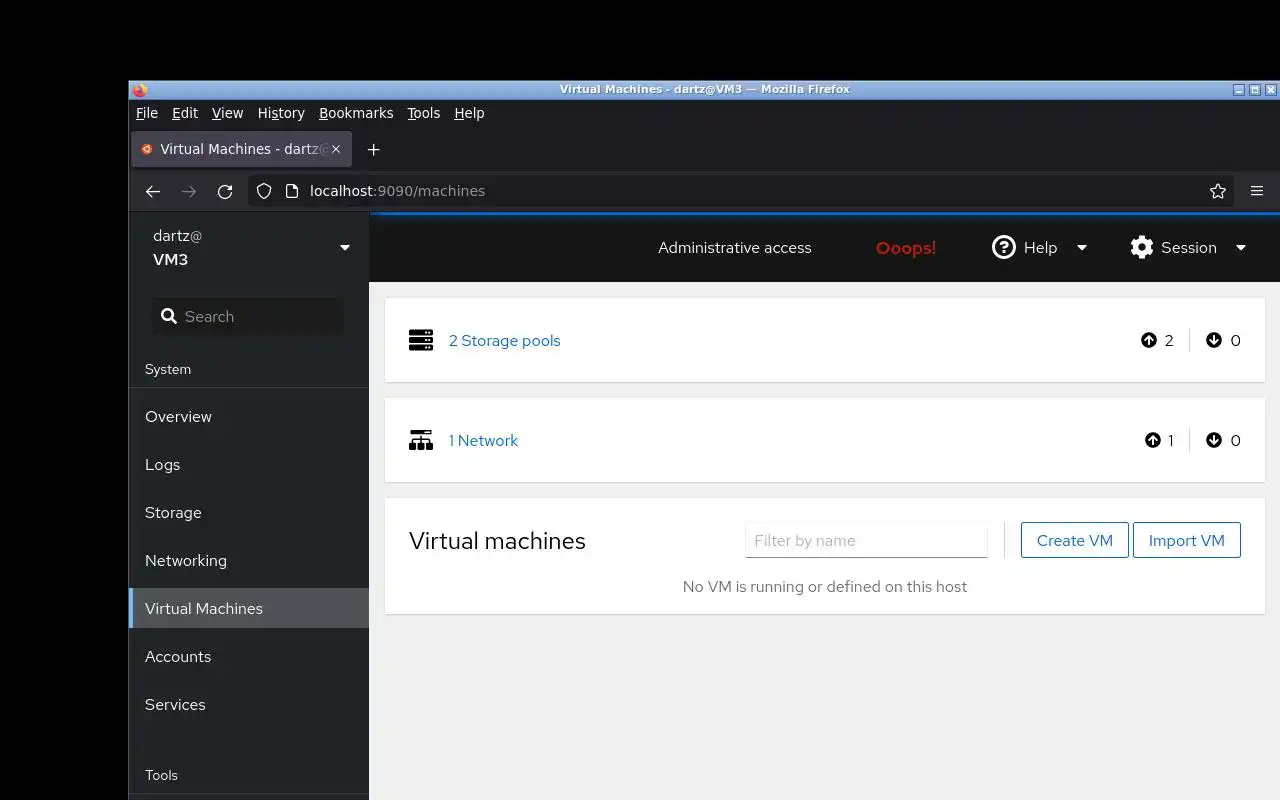Click the Virtual machines heading
The width and height of the screenshot is (1280, 800).
[497, 541]
